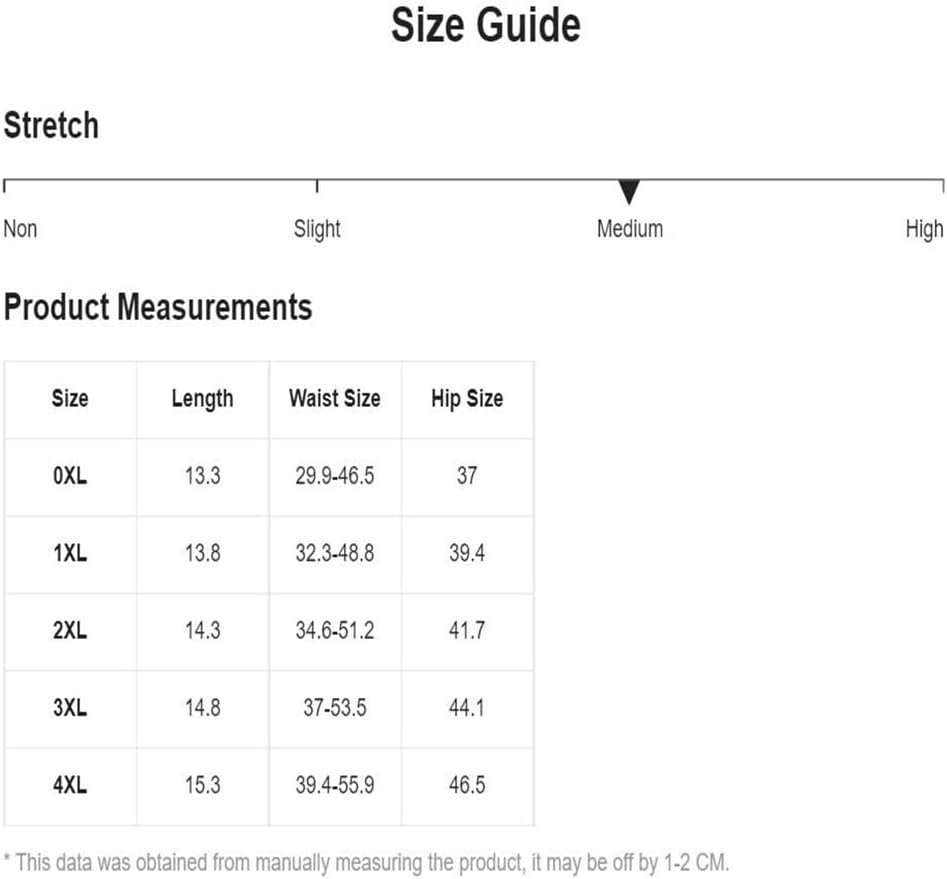Click the measurement disclaimer footnote text
The height and width of the screenshot is (879, 947).
[367, 863]
